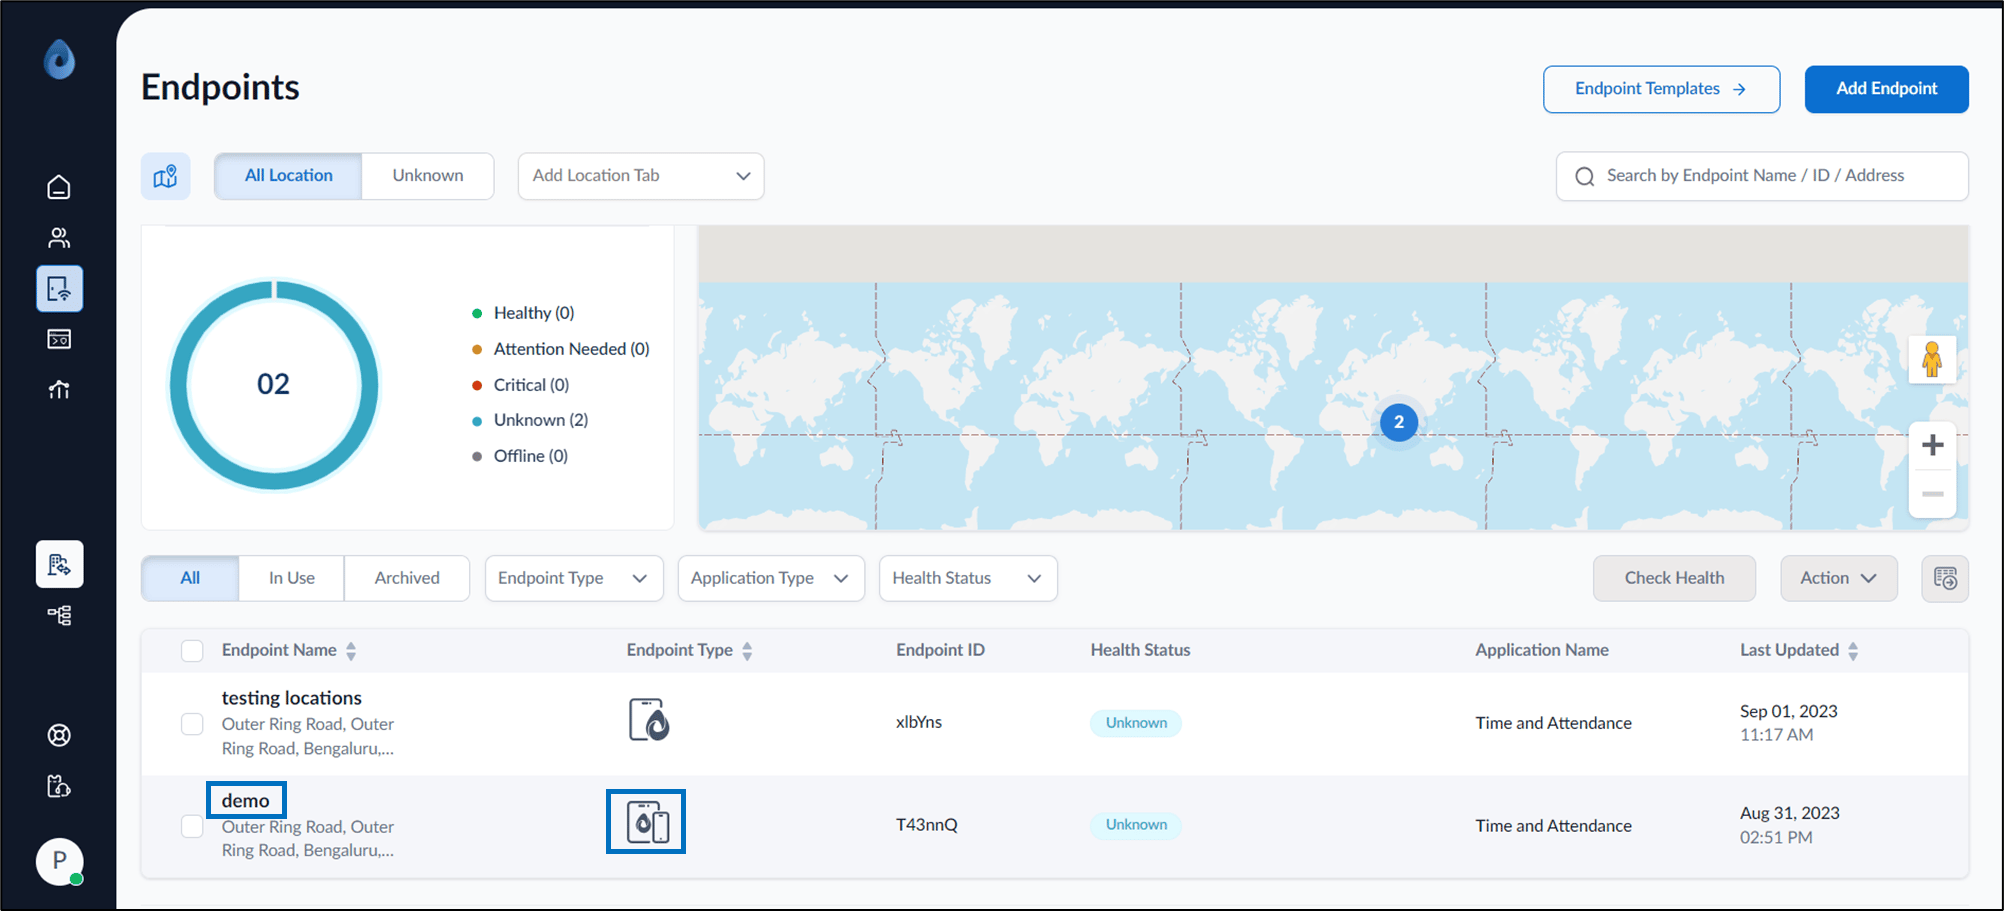Select the All Location tab
The image size is (2004, 911).
pos(288,176)
